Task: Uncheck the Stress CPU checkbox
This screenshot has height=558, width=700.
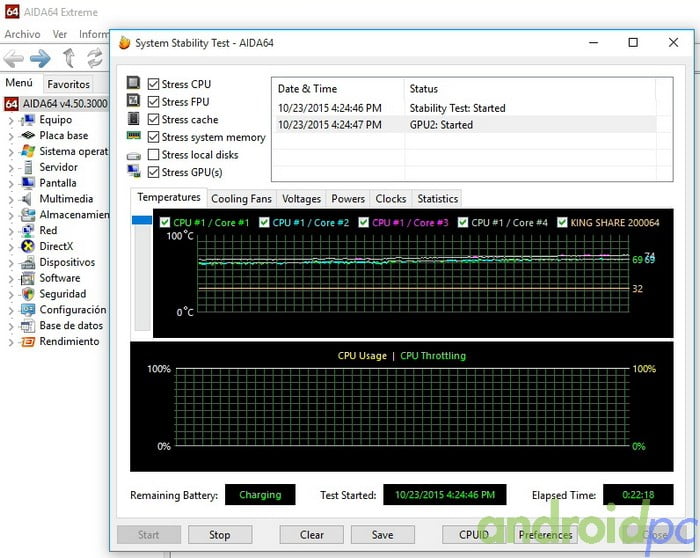Action: [x=153, y=84]
